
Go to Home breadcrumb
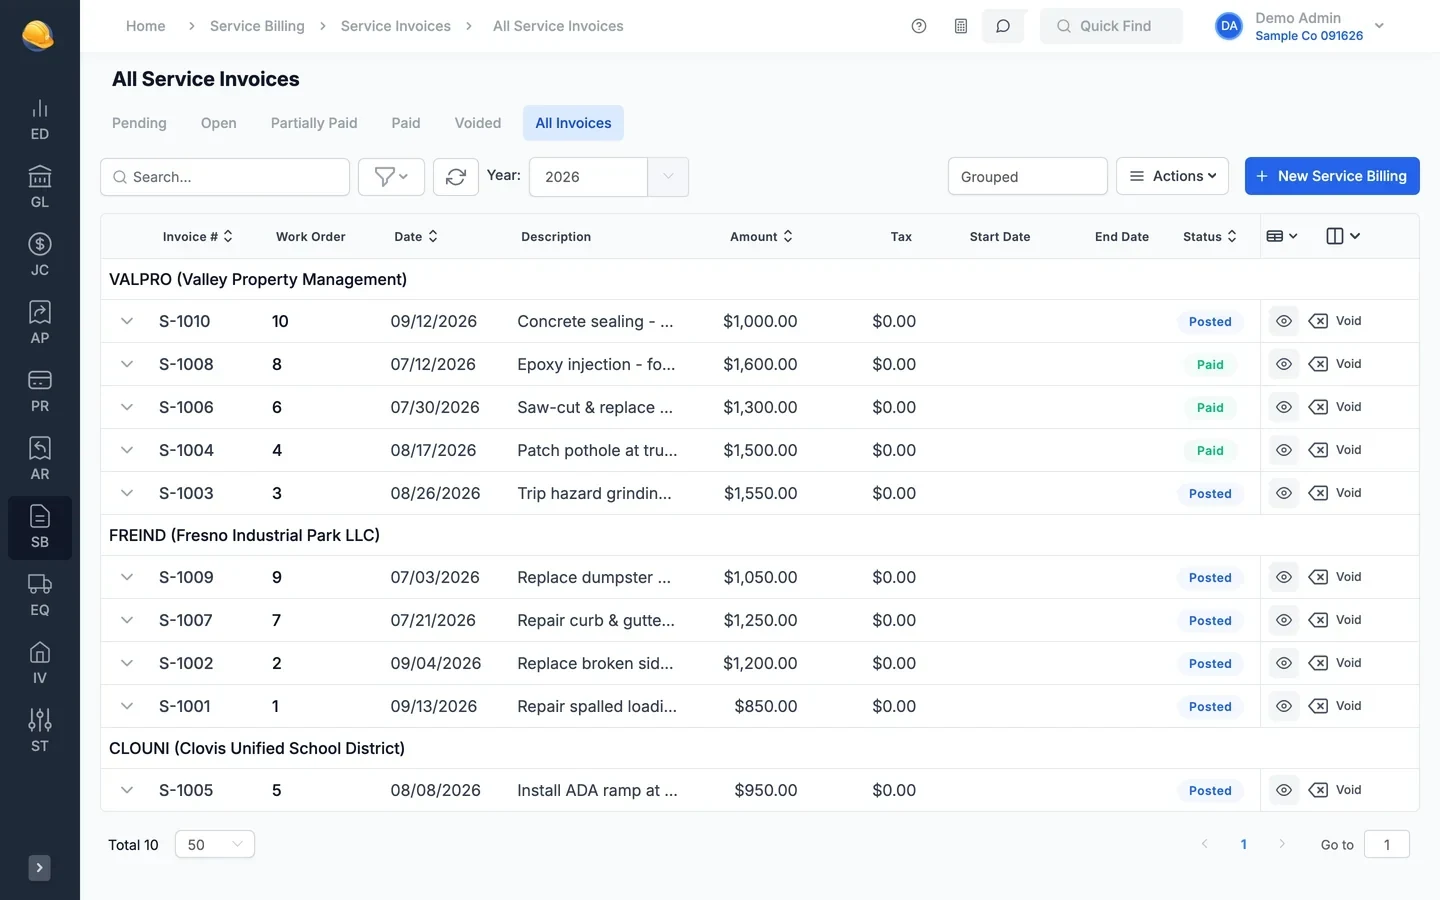[146, 26]
